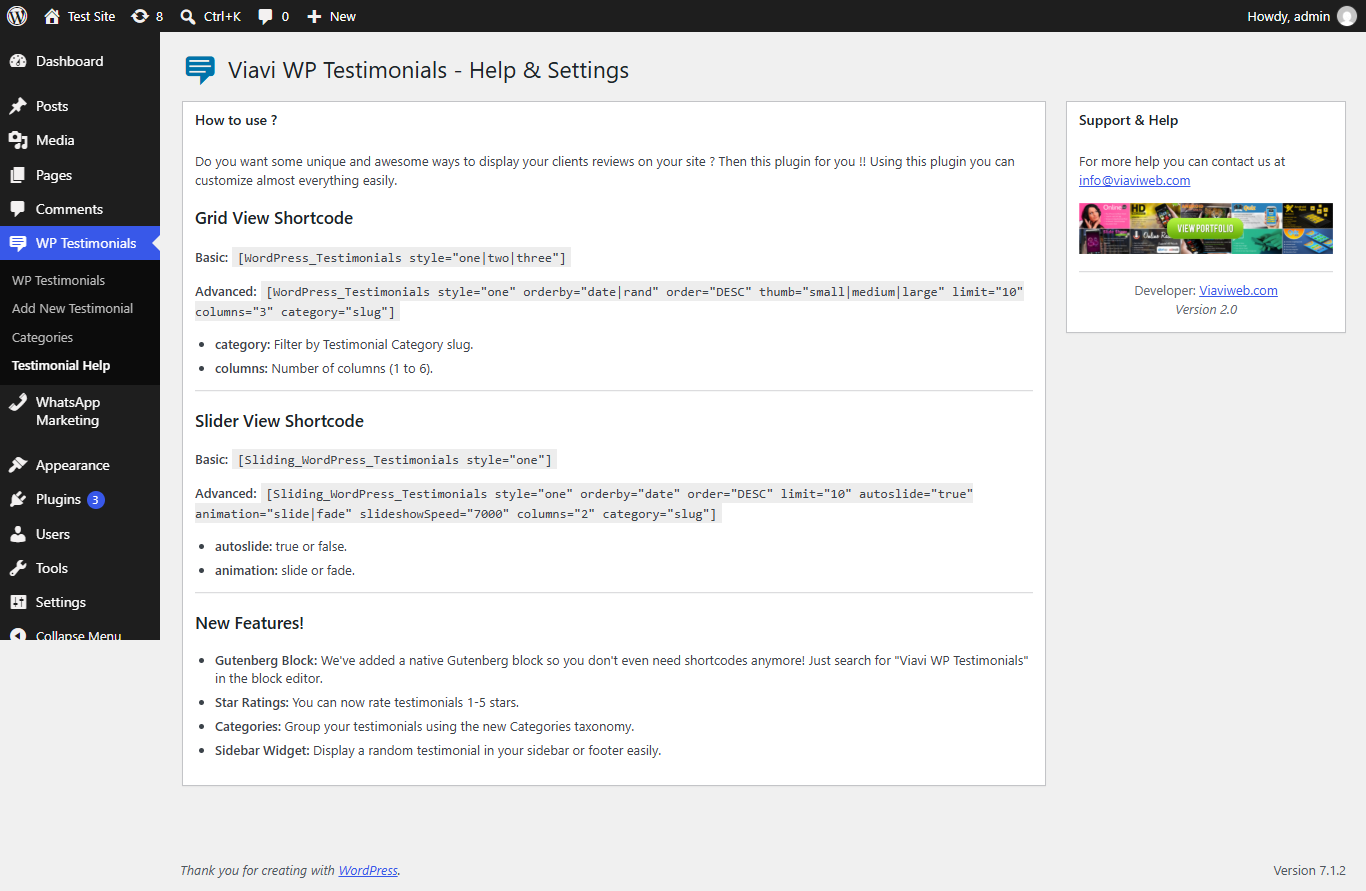Click the WhatsApp Marketing phone icon

(x=18, y=402)
